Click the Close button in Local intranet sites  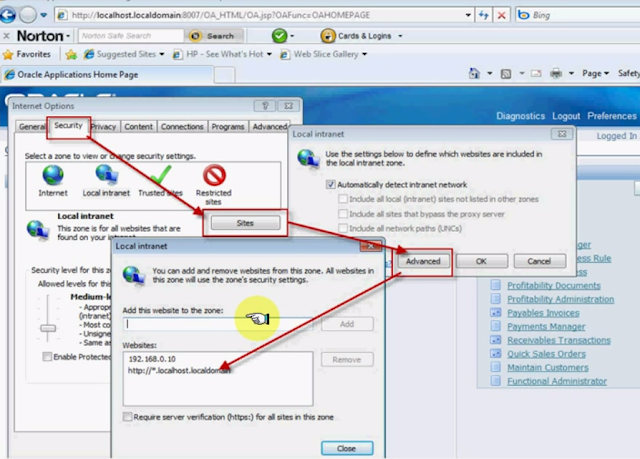[x=347, y=448]
